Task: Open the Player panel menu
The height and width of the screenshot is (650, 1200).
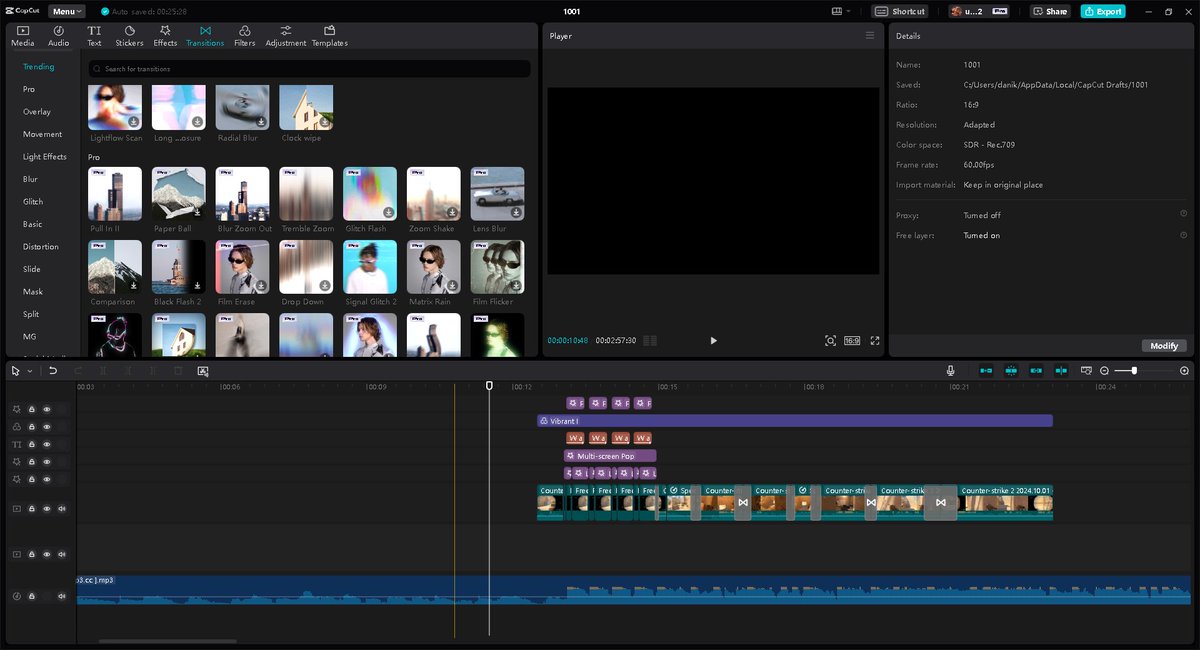Action: pyautogui.click(x=869, y=36)
